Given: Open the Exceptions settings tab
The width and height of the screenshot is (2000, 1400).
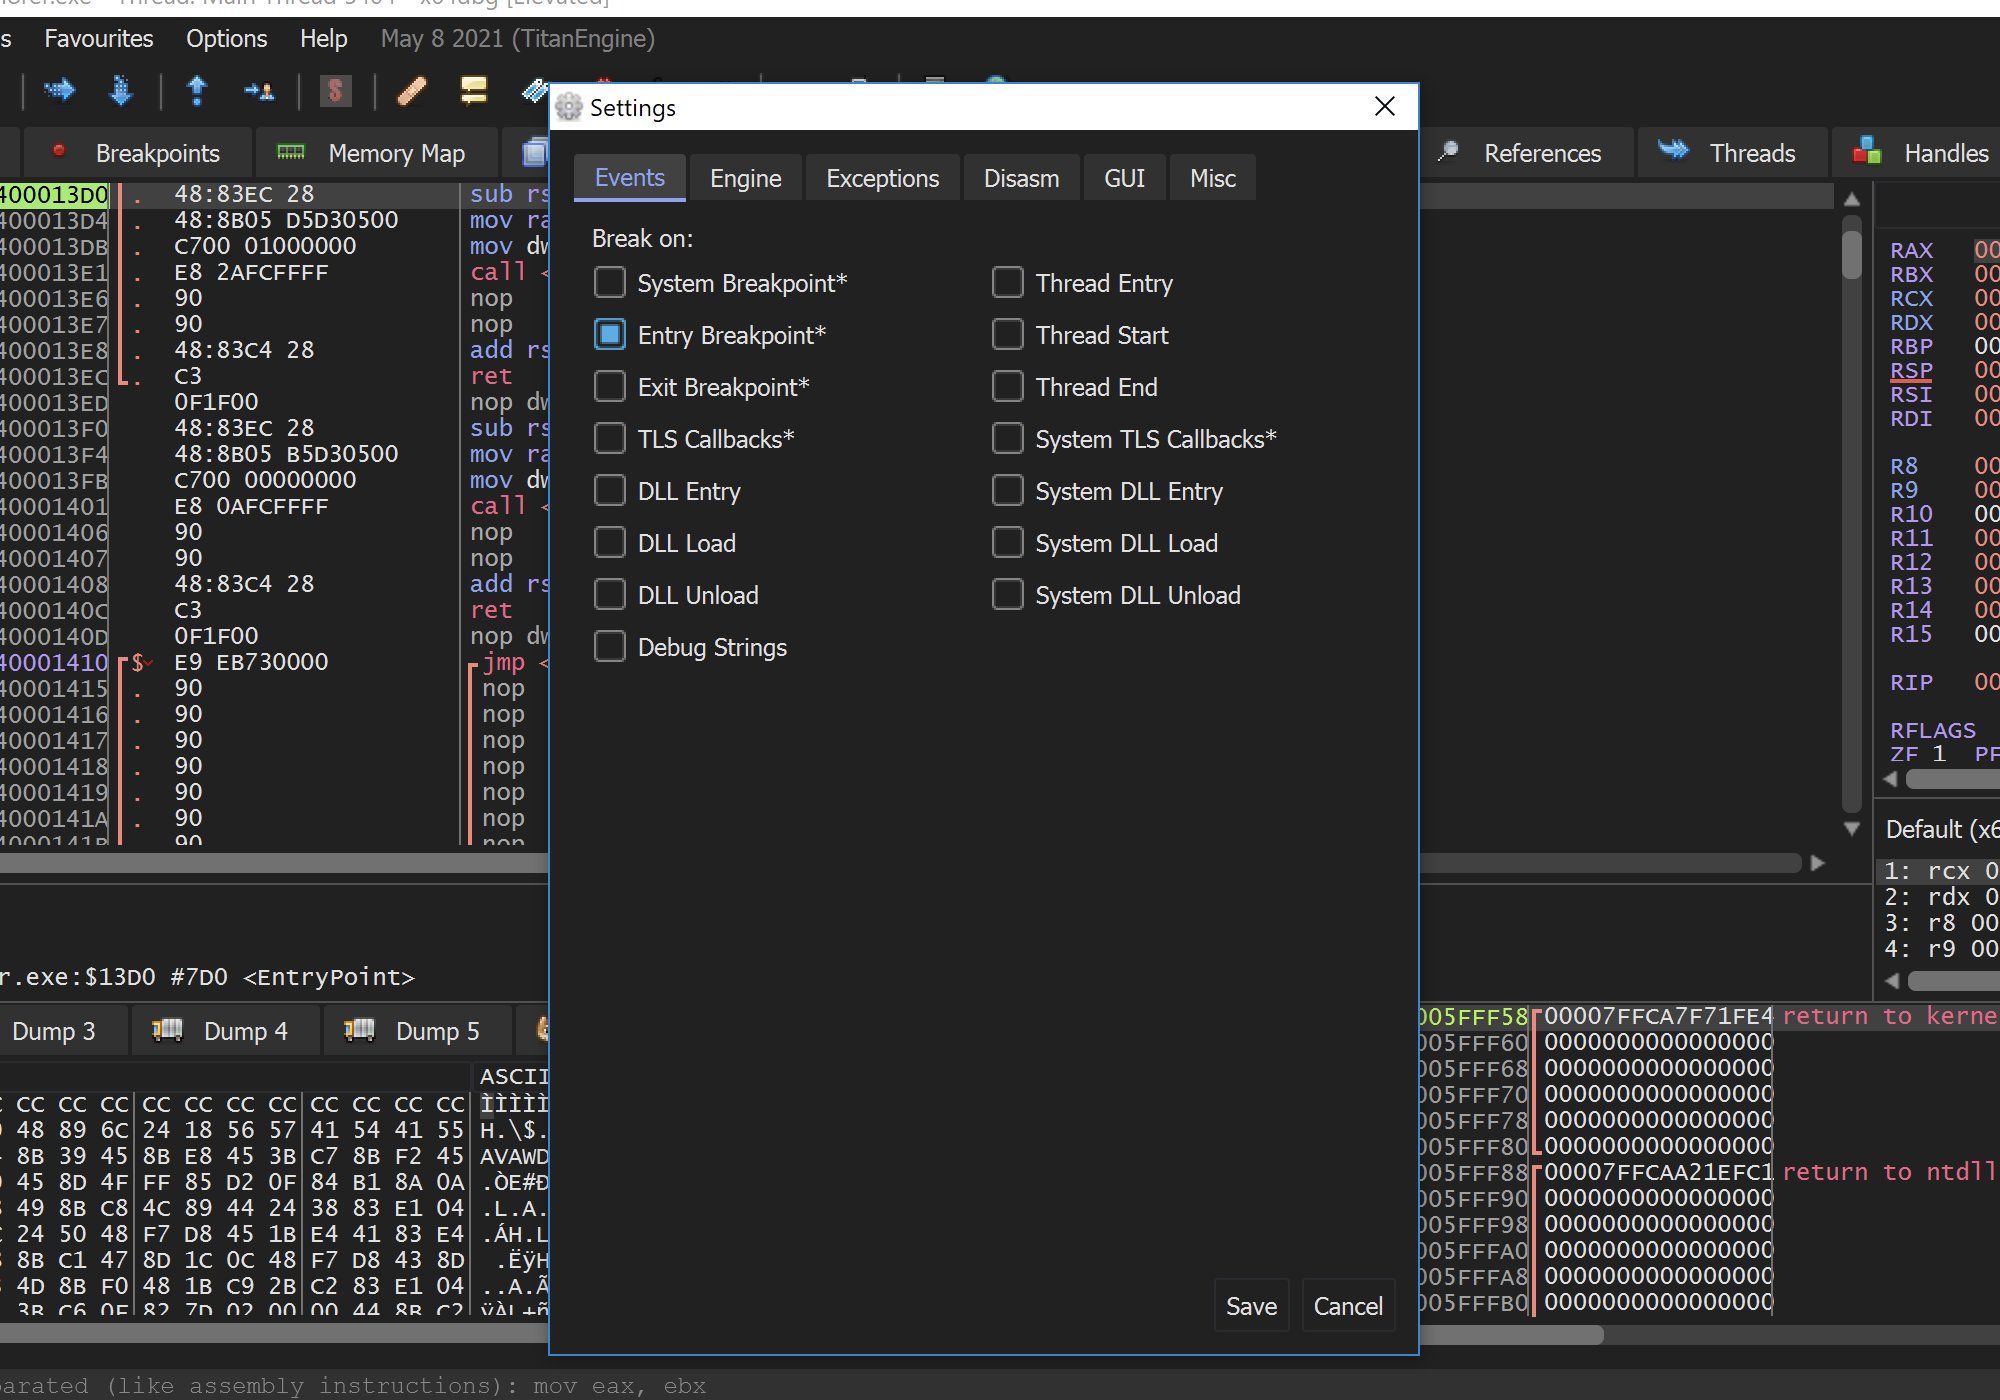Looking at the screenshot, I should [x=883, y=178].
